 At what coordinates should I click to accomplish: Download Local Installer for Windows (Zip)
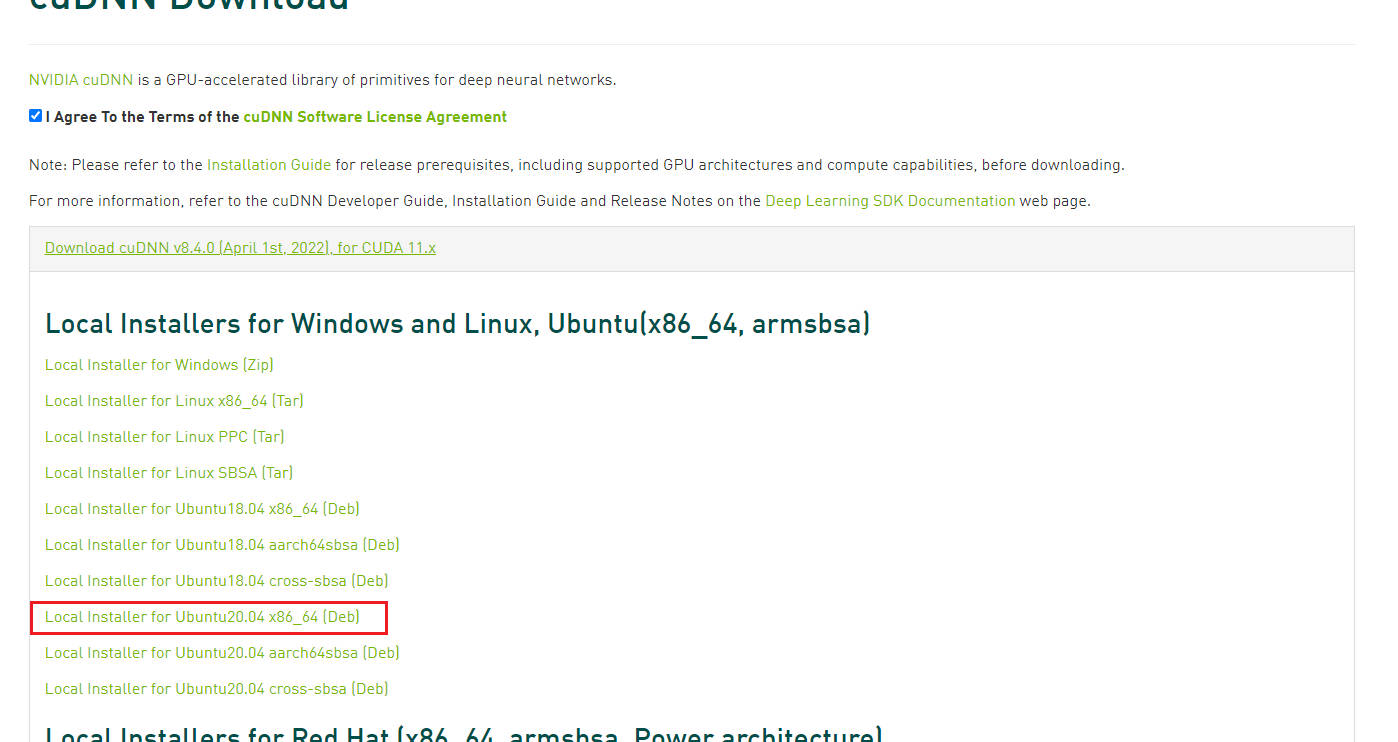click(159, 365)
